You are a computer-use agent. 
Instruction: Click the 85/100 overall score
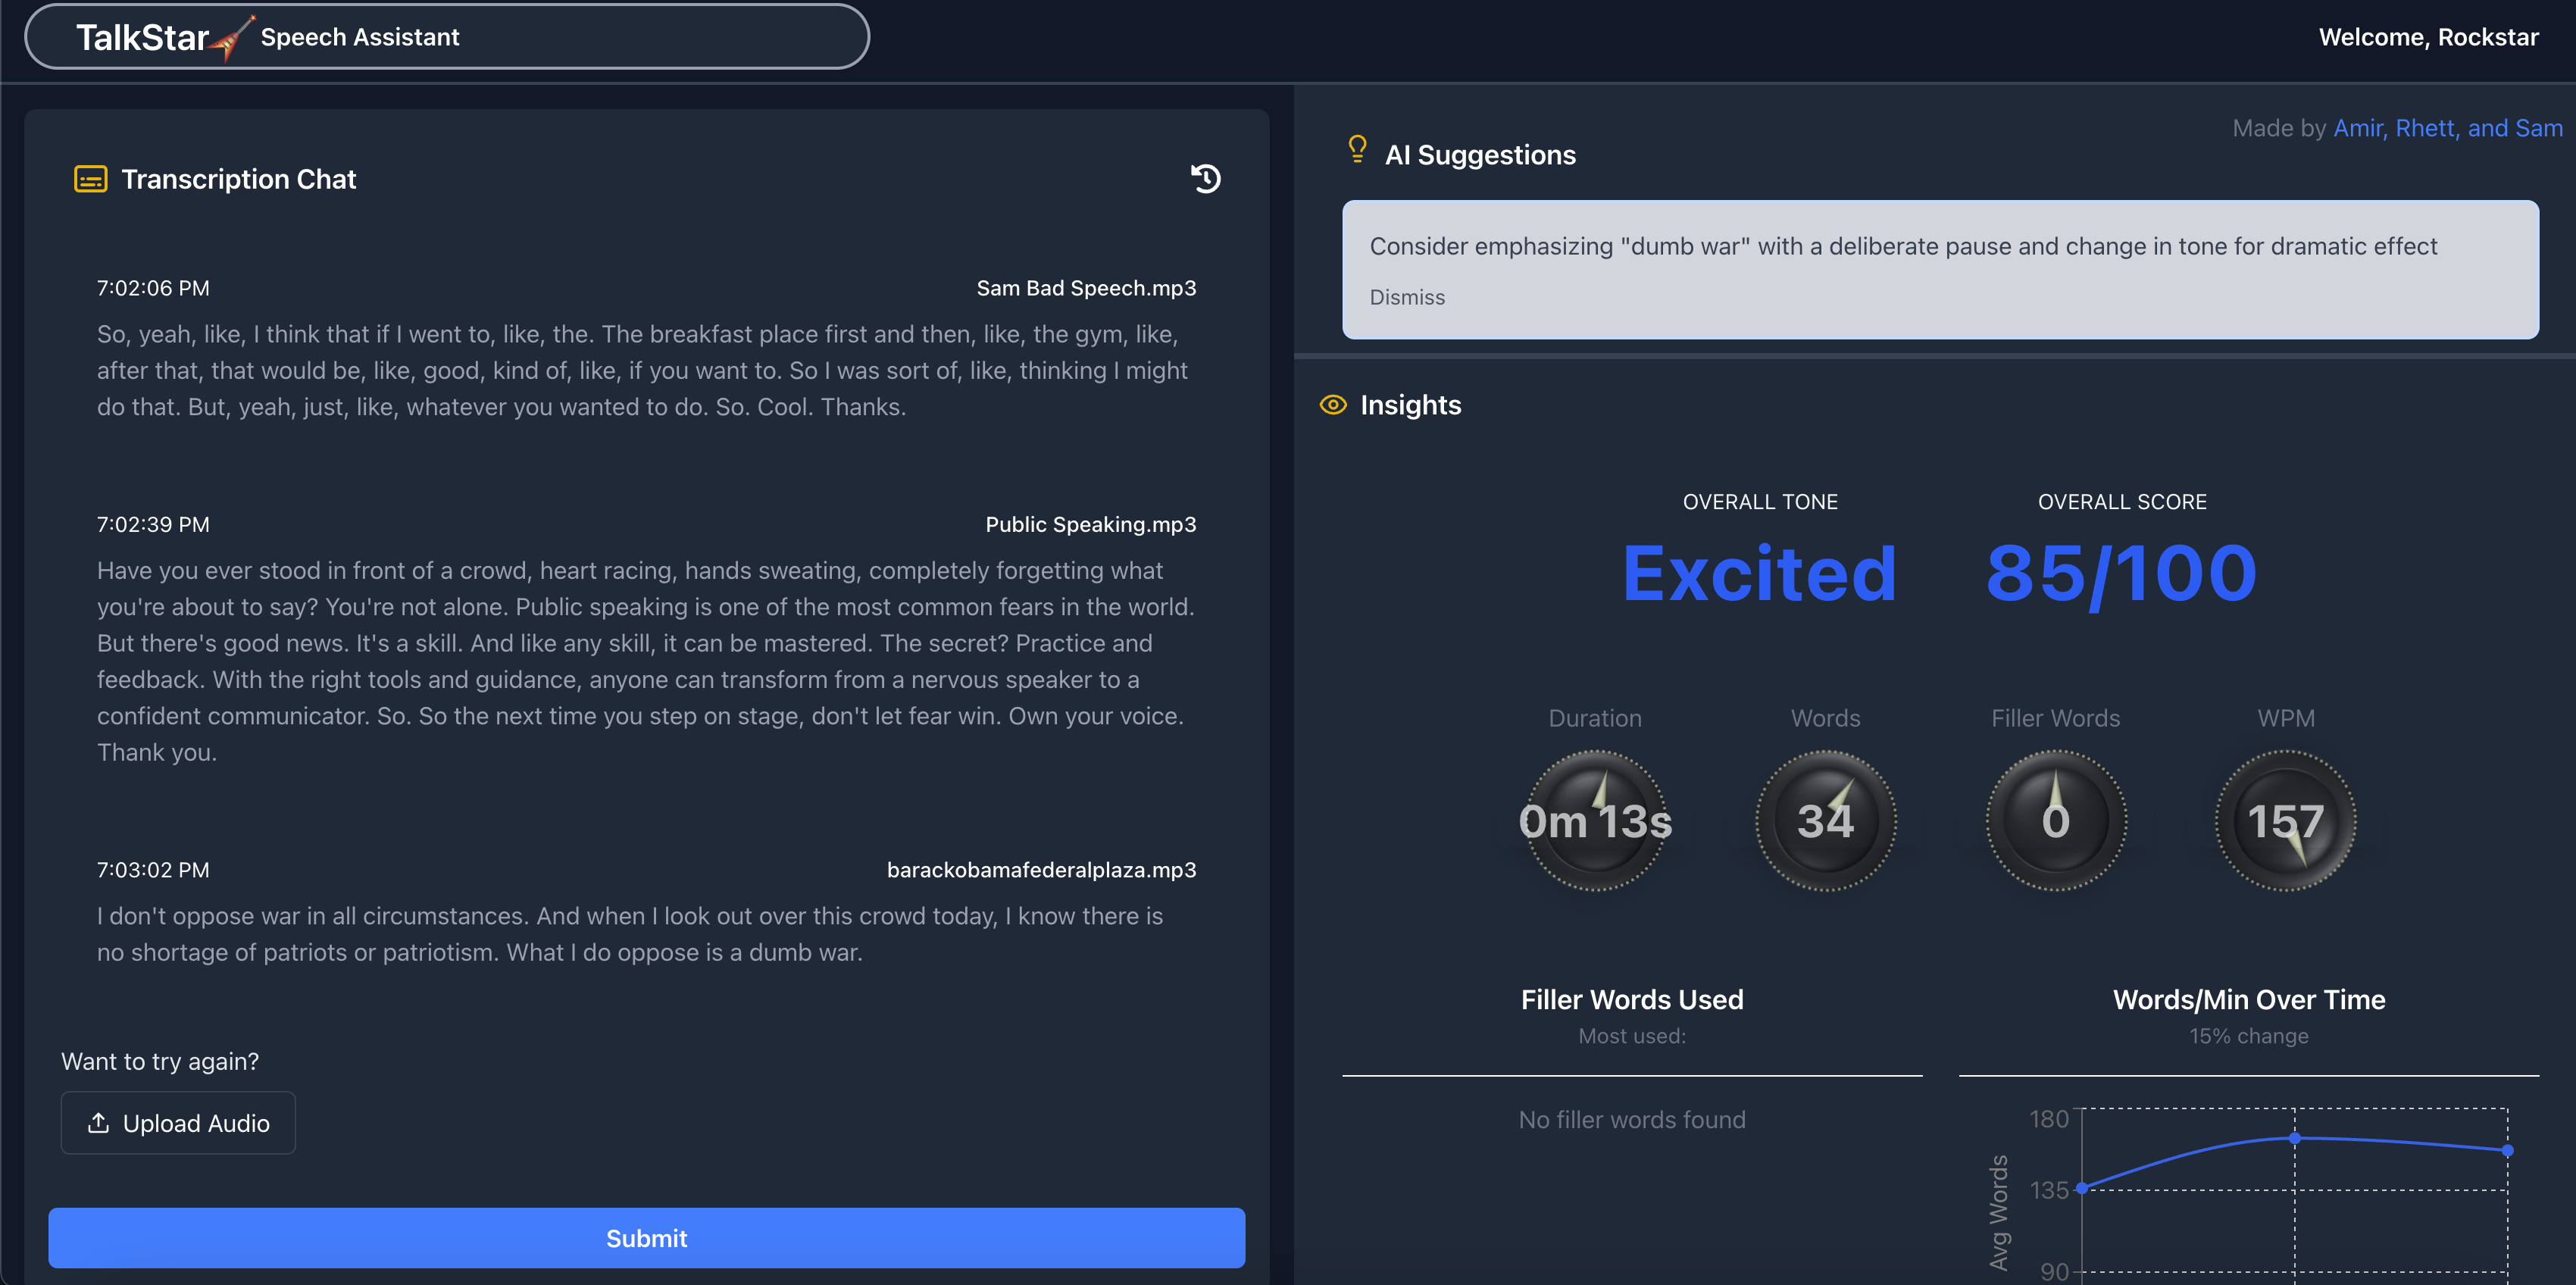point(2121,574)
